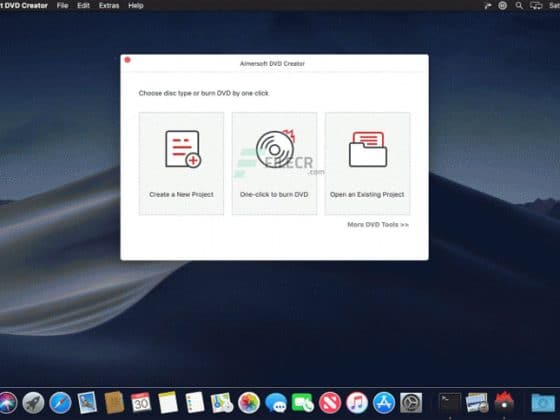Open Notes app in the Dock
560x420 pixels.
click(x=168, y=402)
